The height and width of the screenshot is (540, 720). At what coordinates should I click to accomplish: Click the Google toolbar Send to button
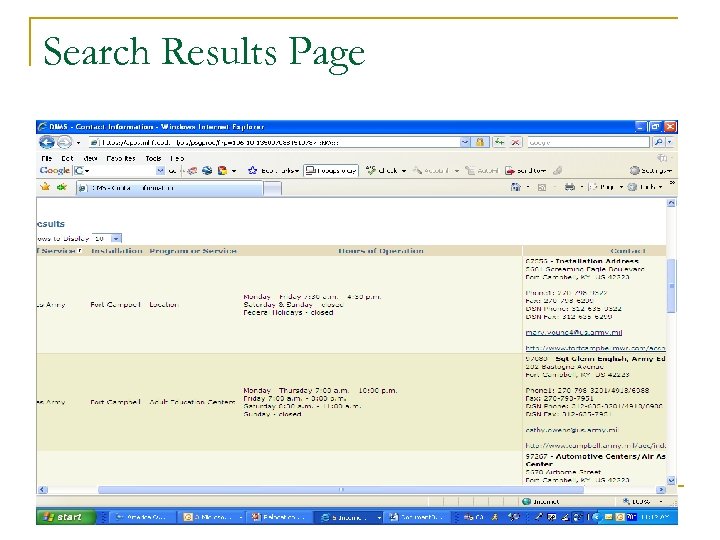[526, 171]
